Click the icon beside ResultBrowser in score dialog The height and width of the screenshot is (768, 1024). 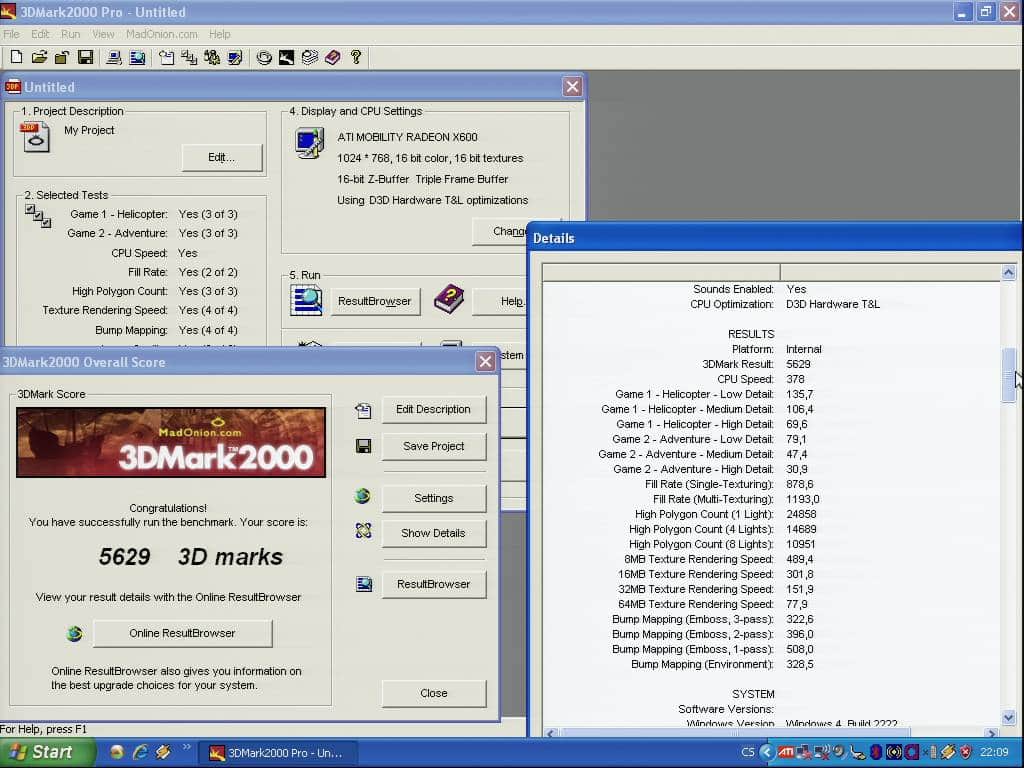(x=364, y=584)
